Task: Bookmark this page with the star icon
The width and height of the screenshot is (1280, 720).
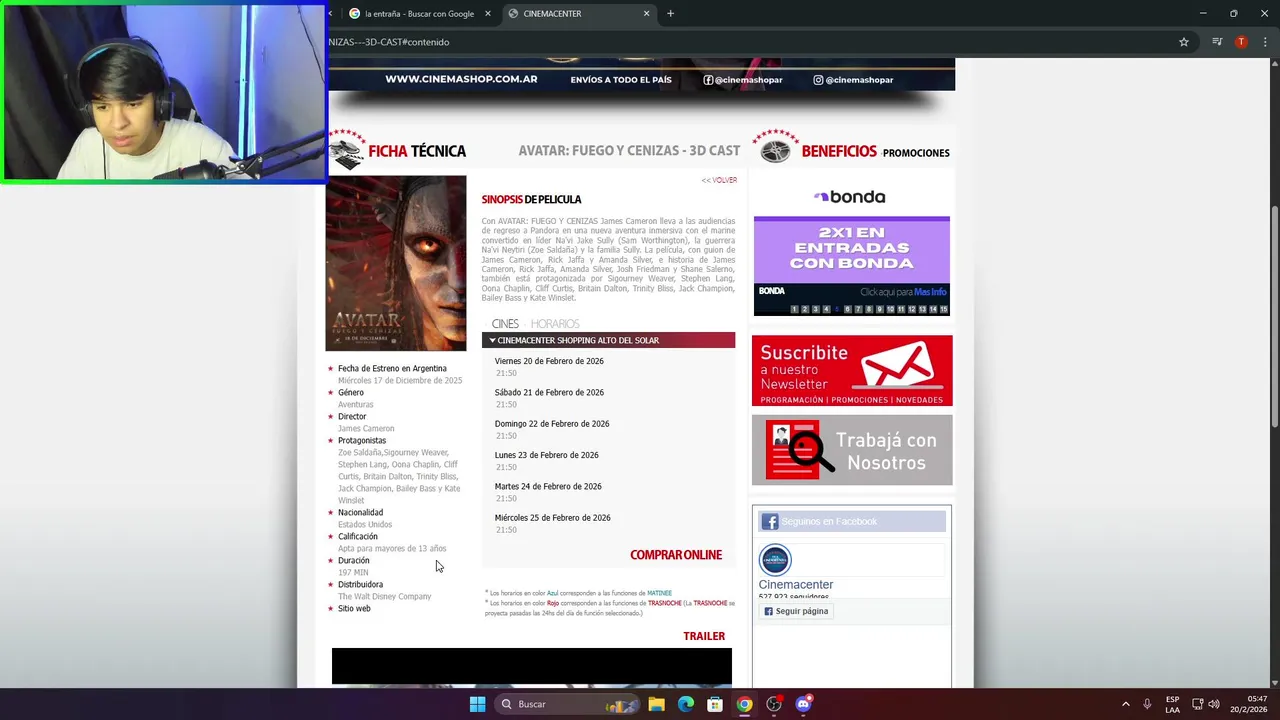Action: (1184, 42)
